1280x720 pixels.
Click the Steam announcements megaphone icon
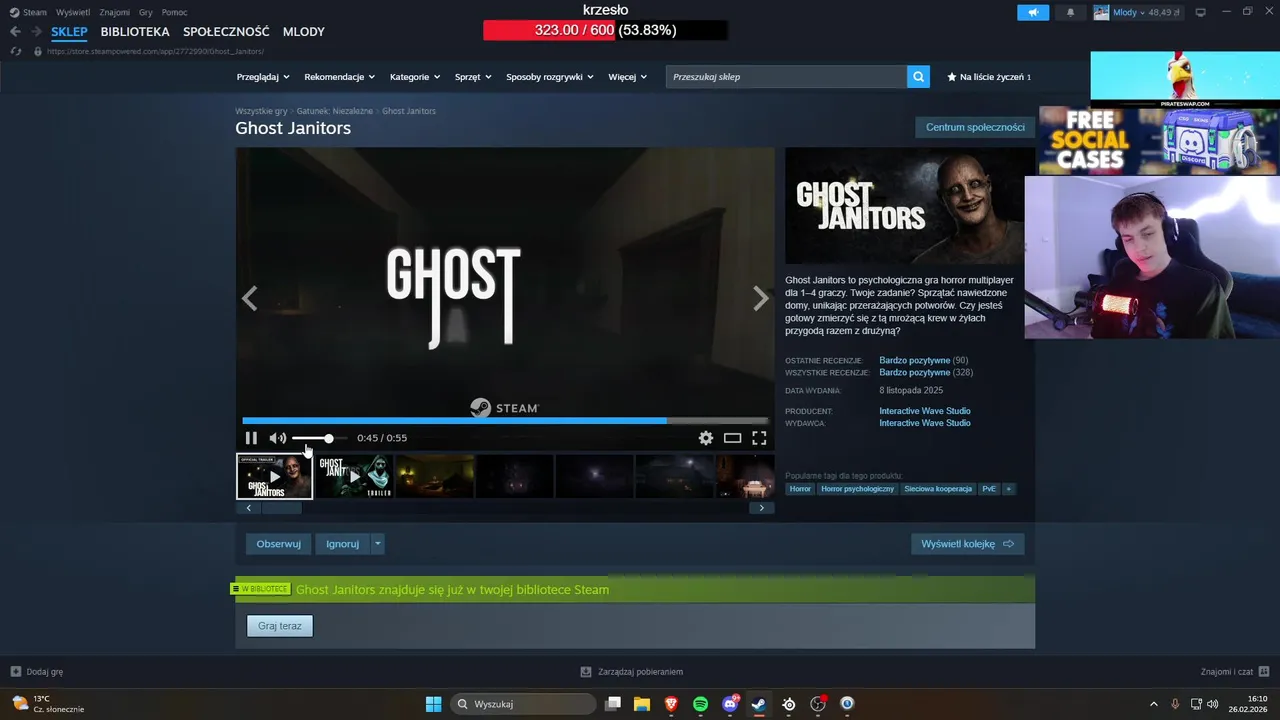pos(1033,12)
